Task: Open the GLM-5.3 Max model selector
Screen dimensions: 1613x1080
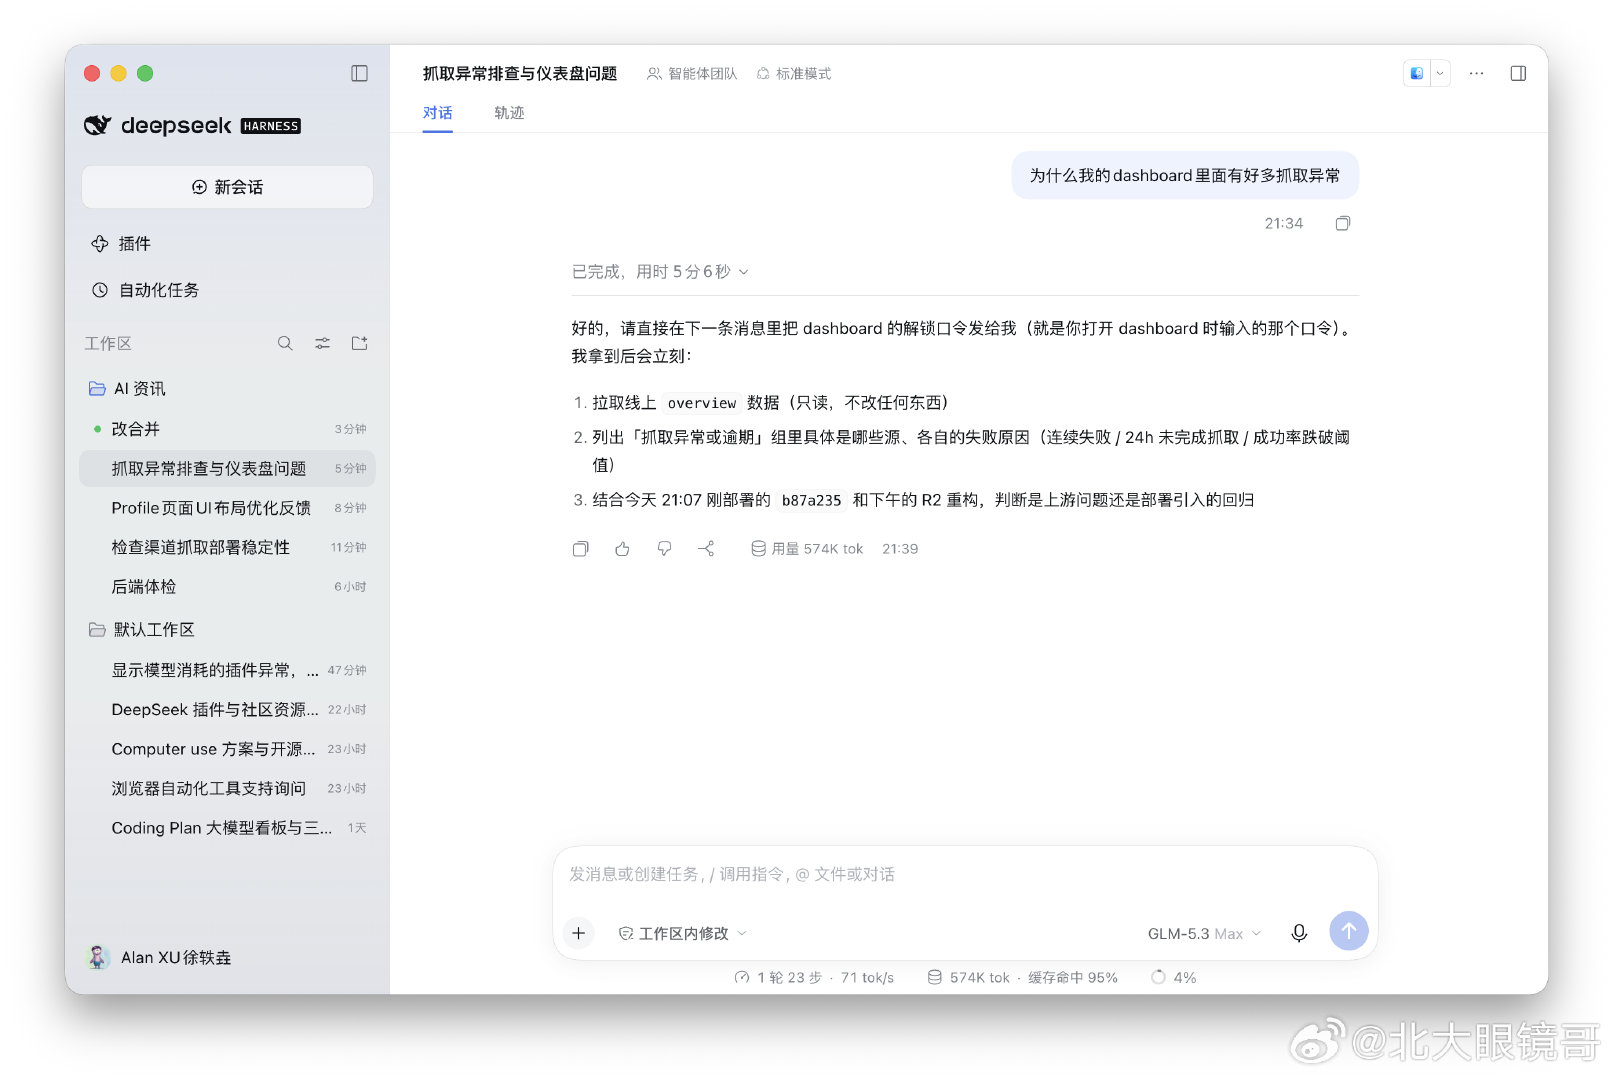Action: (x=1204, y=933)
